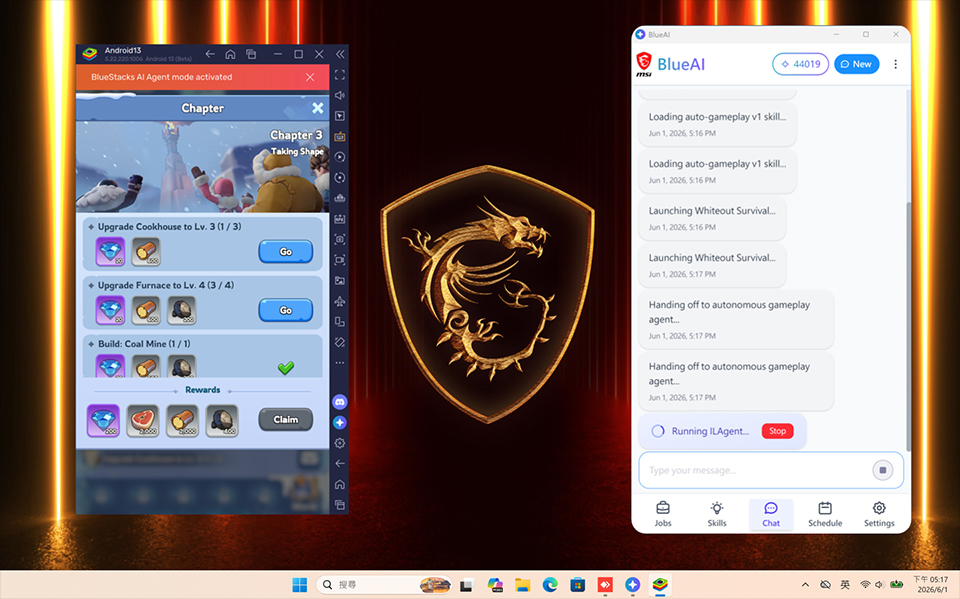This screenshot has width=960, height=599.
Task: Rotate the BlueStacks screen
Action: (340, 342)
